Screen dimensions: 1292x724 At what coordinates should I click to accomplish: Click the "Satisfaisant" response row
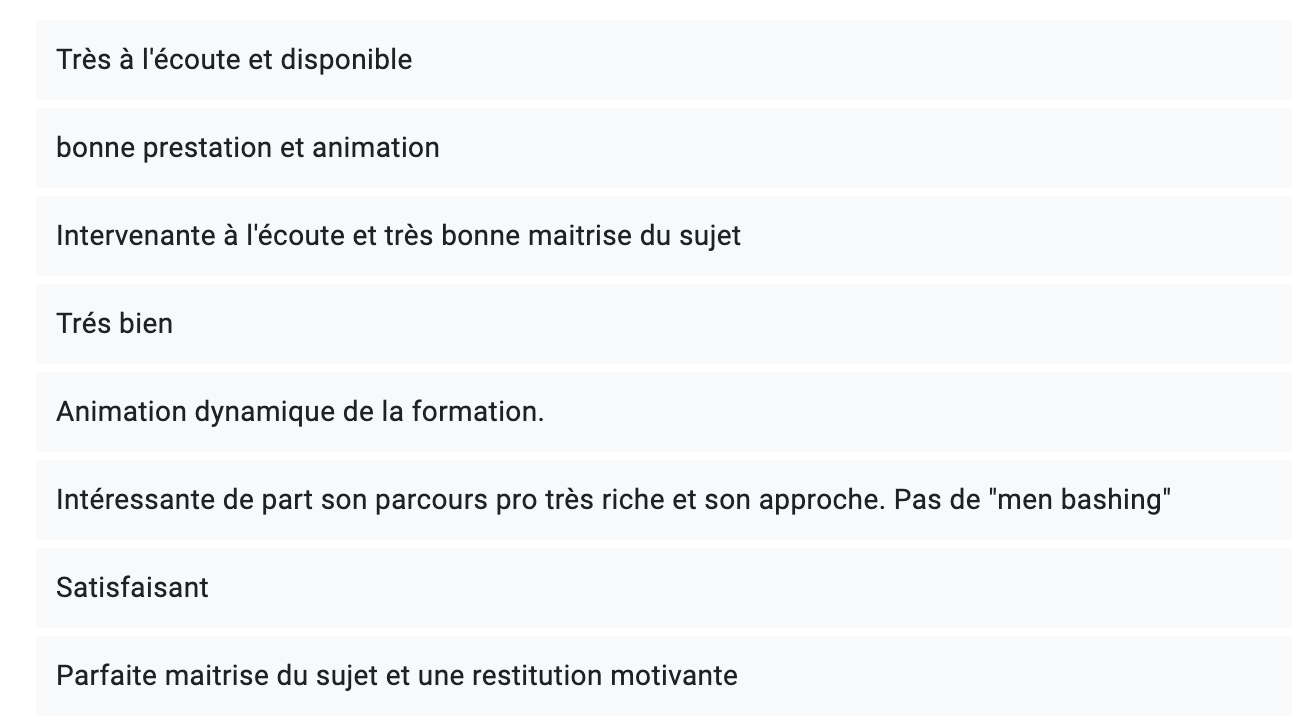pyautogui.click(x=664, y=588)
